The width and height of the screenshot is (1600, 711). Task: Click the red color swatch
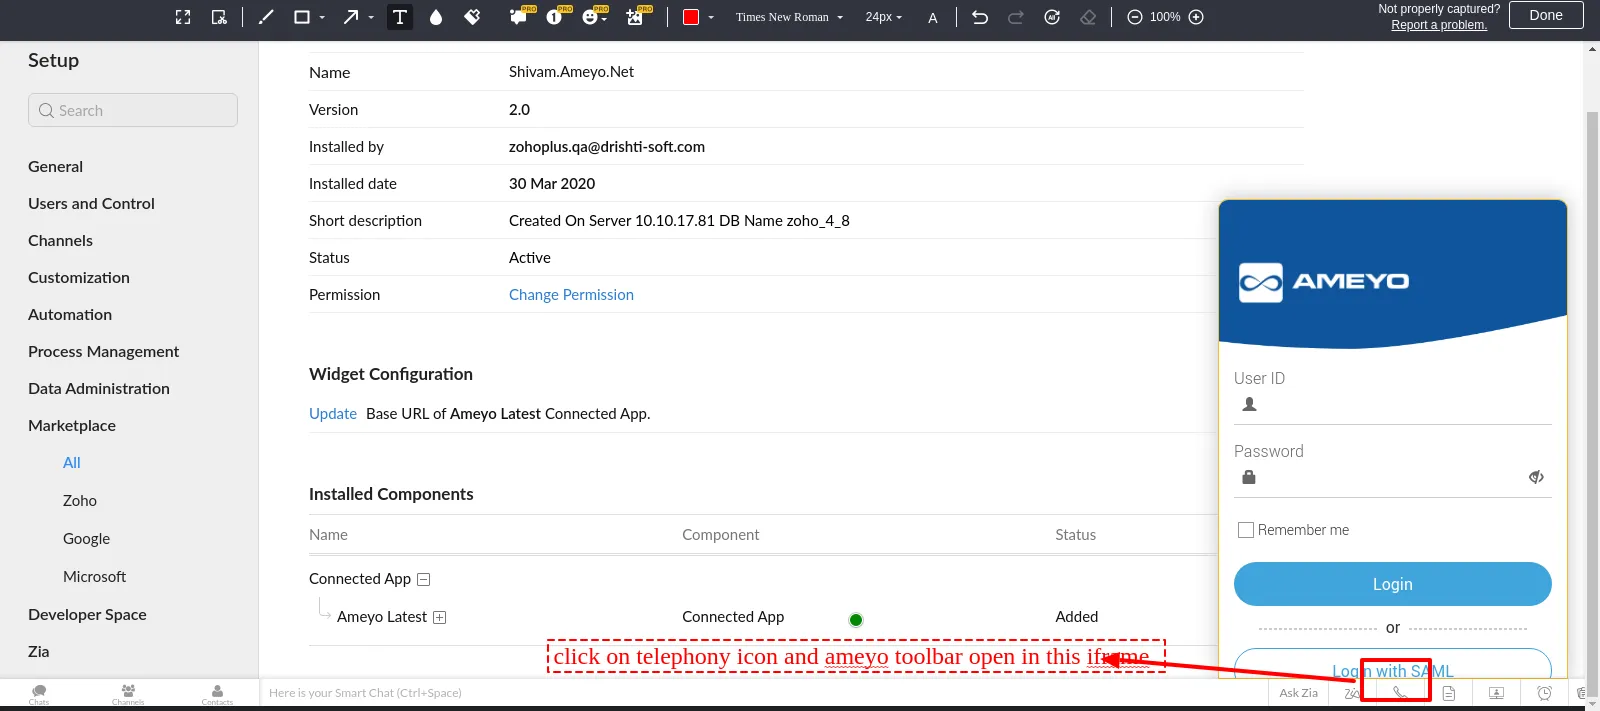tap(690, 17)
